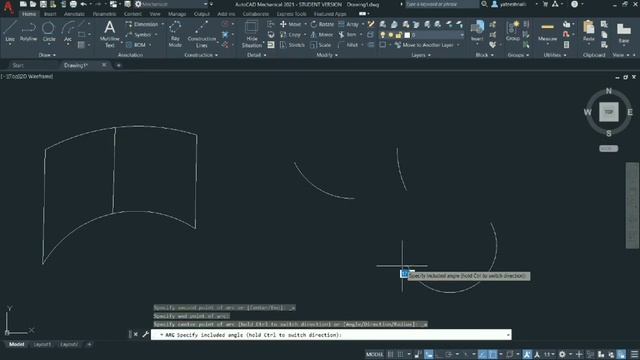Toggle the annotation visibility icon in status bar
This screenshot has height=360, width=640.
click(527, 354)
